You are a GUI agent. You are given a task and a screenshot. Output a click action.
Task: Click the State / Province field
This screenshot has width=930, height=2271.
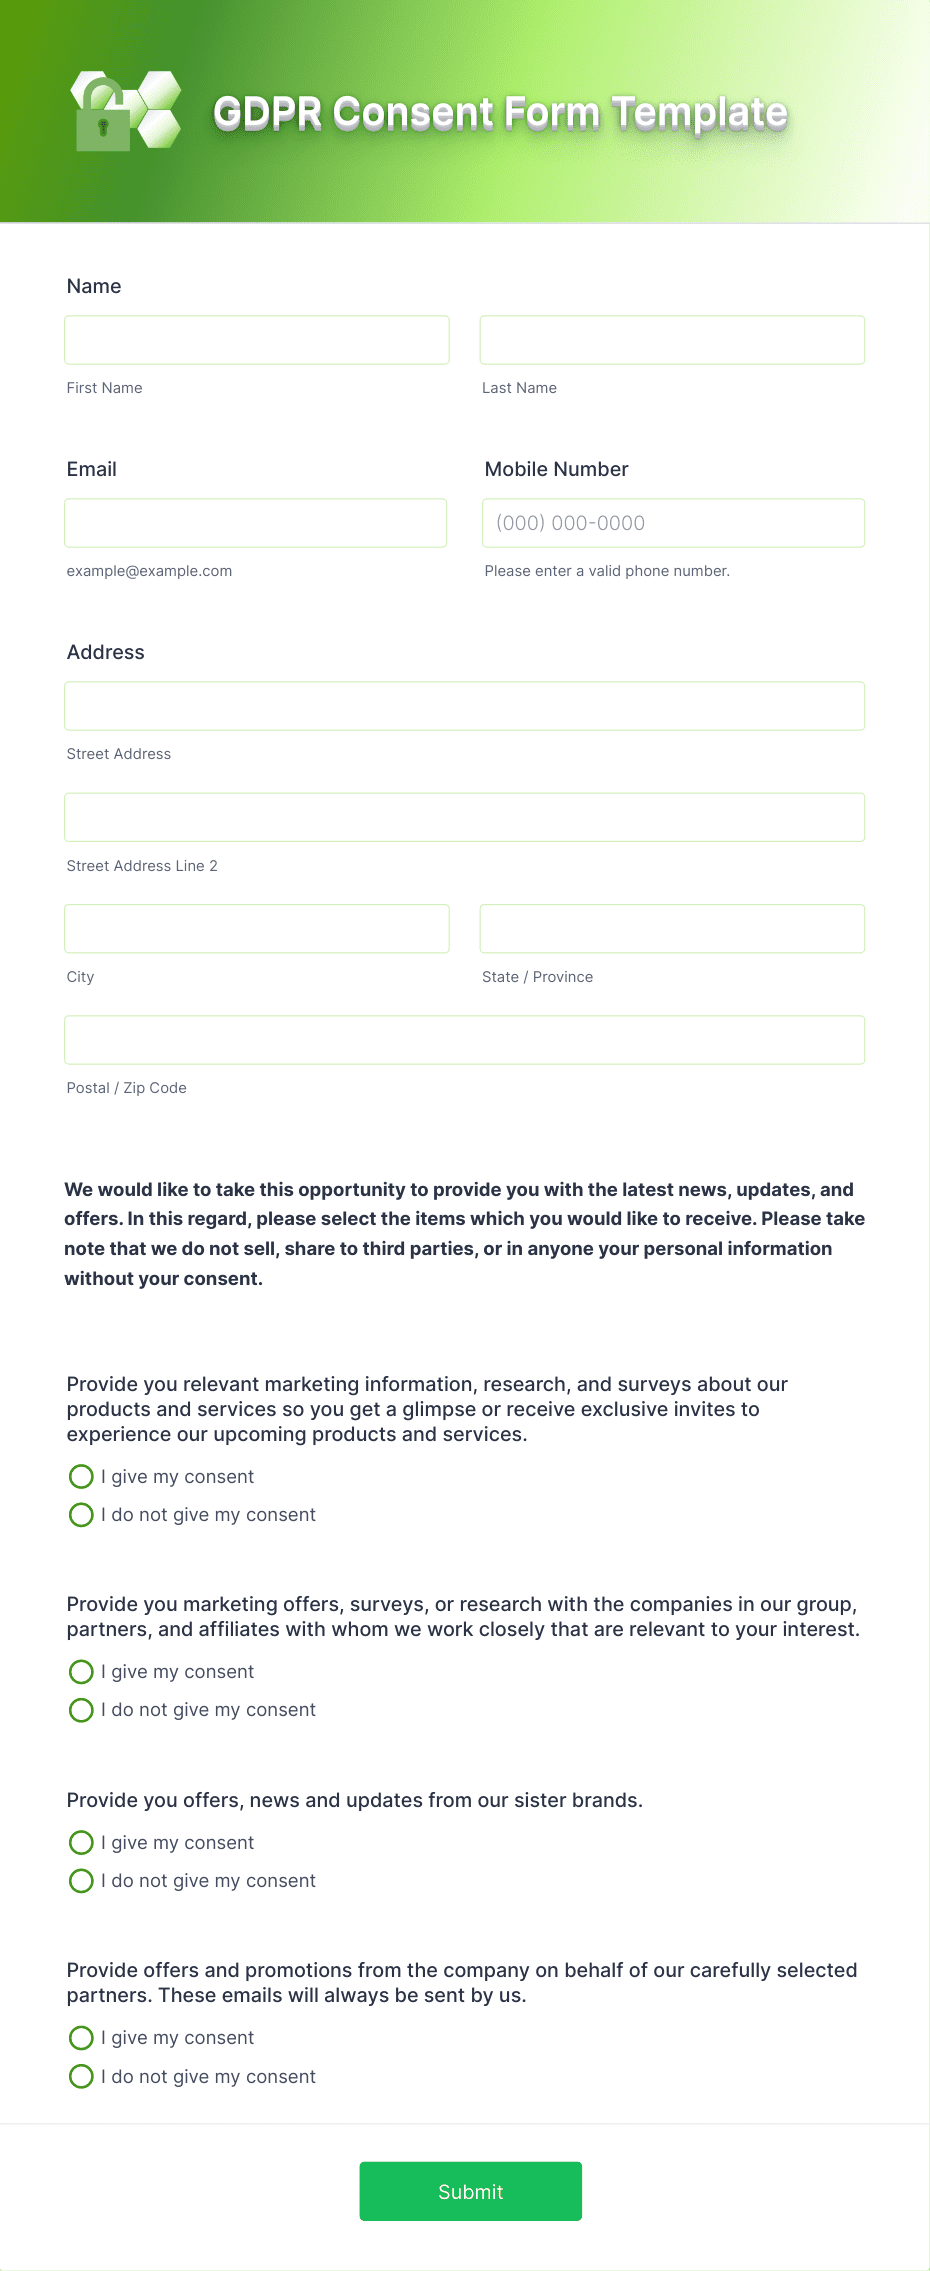pos(671,929)
